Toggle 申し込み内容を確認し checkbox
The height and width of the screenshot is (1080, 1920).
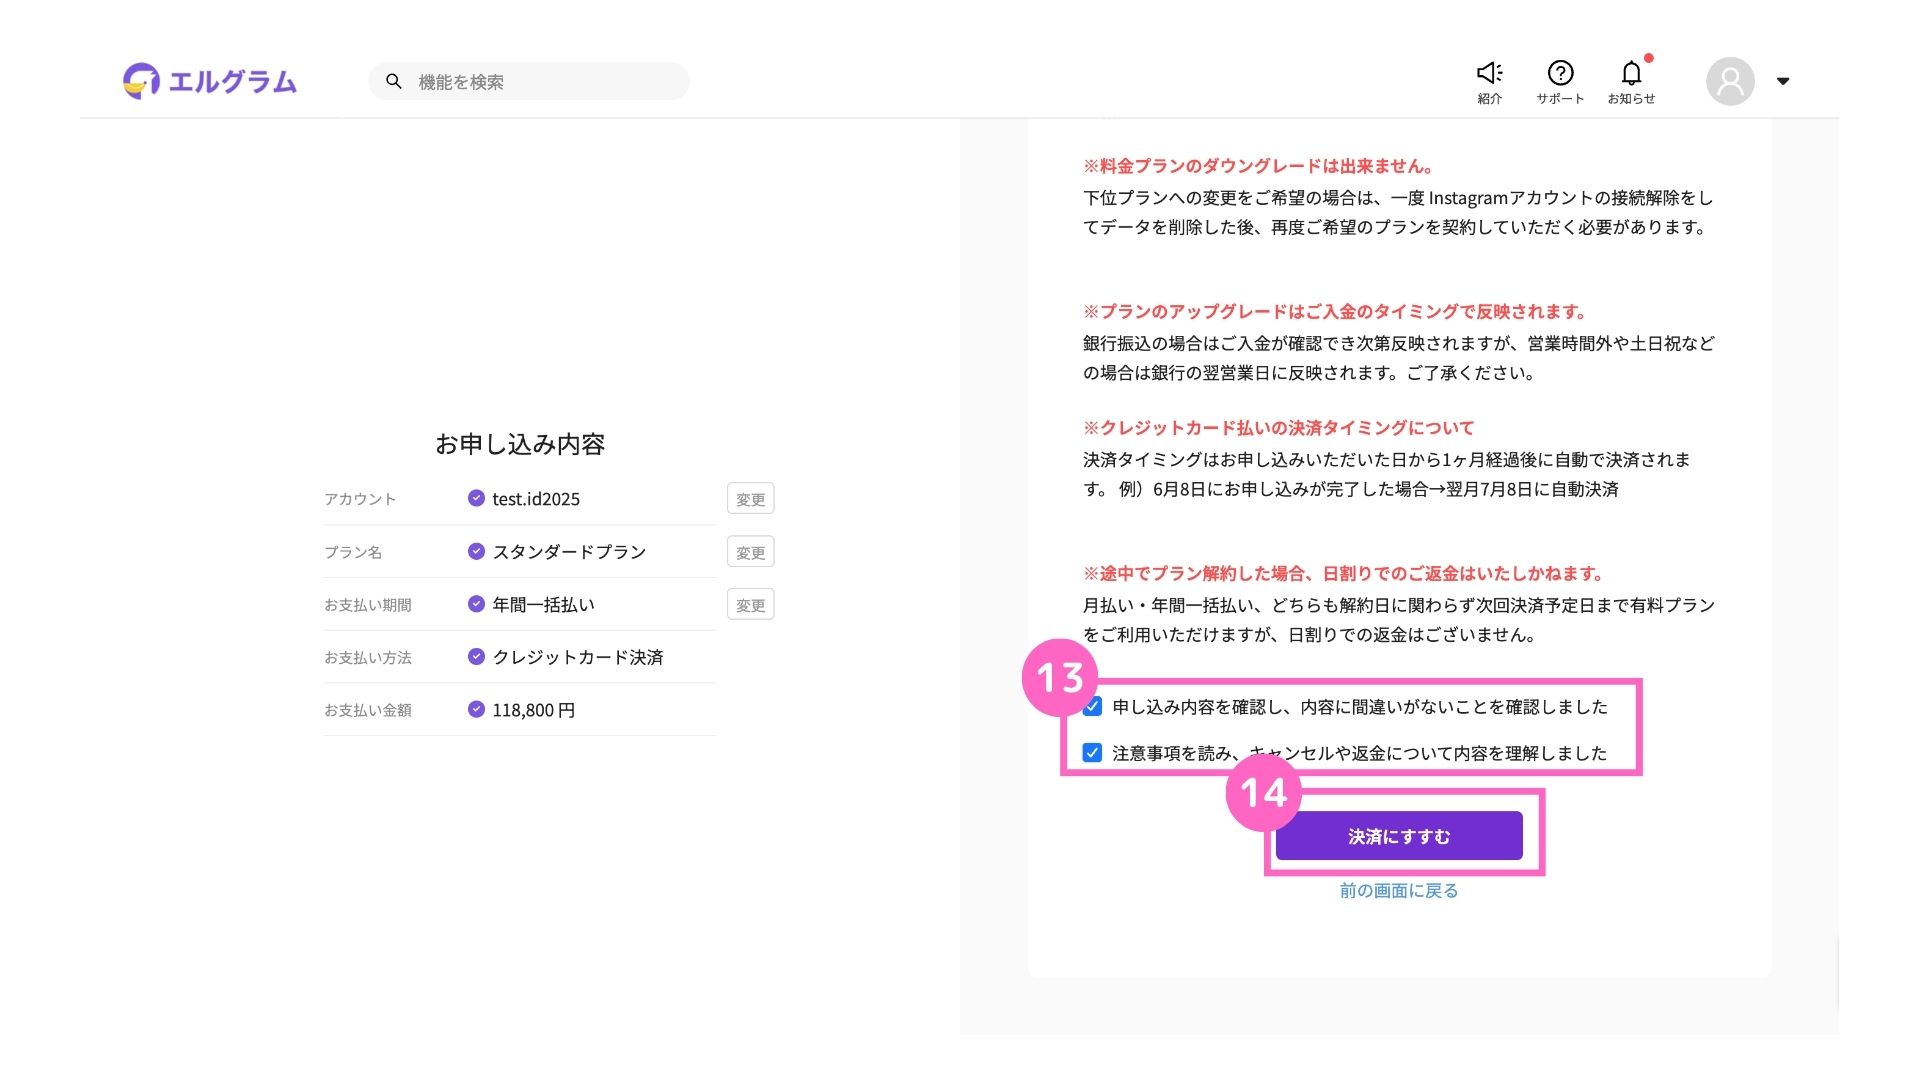click(1092, 707)
